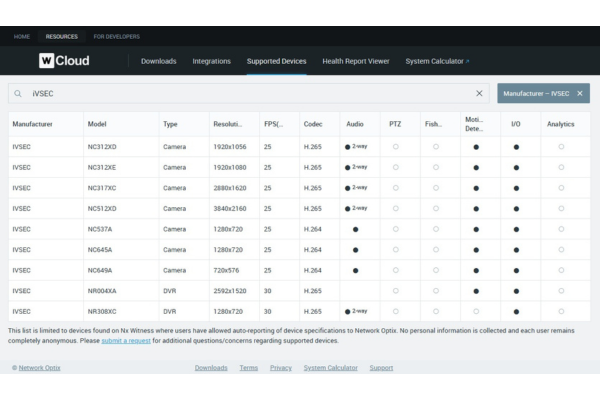Open the footer Privacy link
The height and width of the screenshot is (400, 600).
click(x=281, y=368)
